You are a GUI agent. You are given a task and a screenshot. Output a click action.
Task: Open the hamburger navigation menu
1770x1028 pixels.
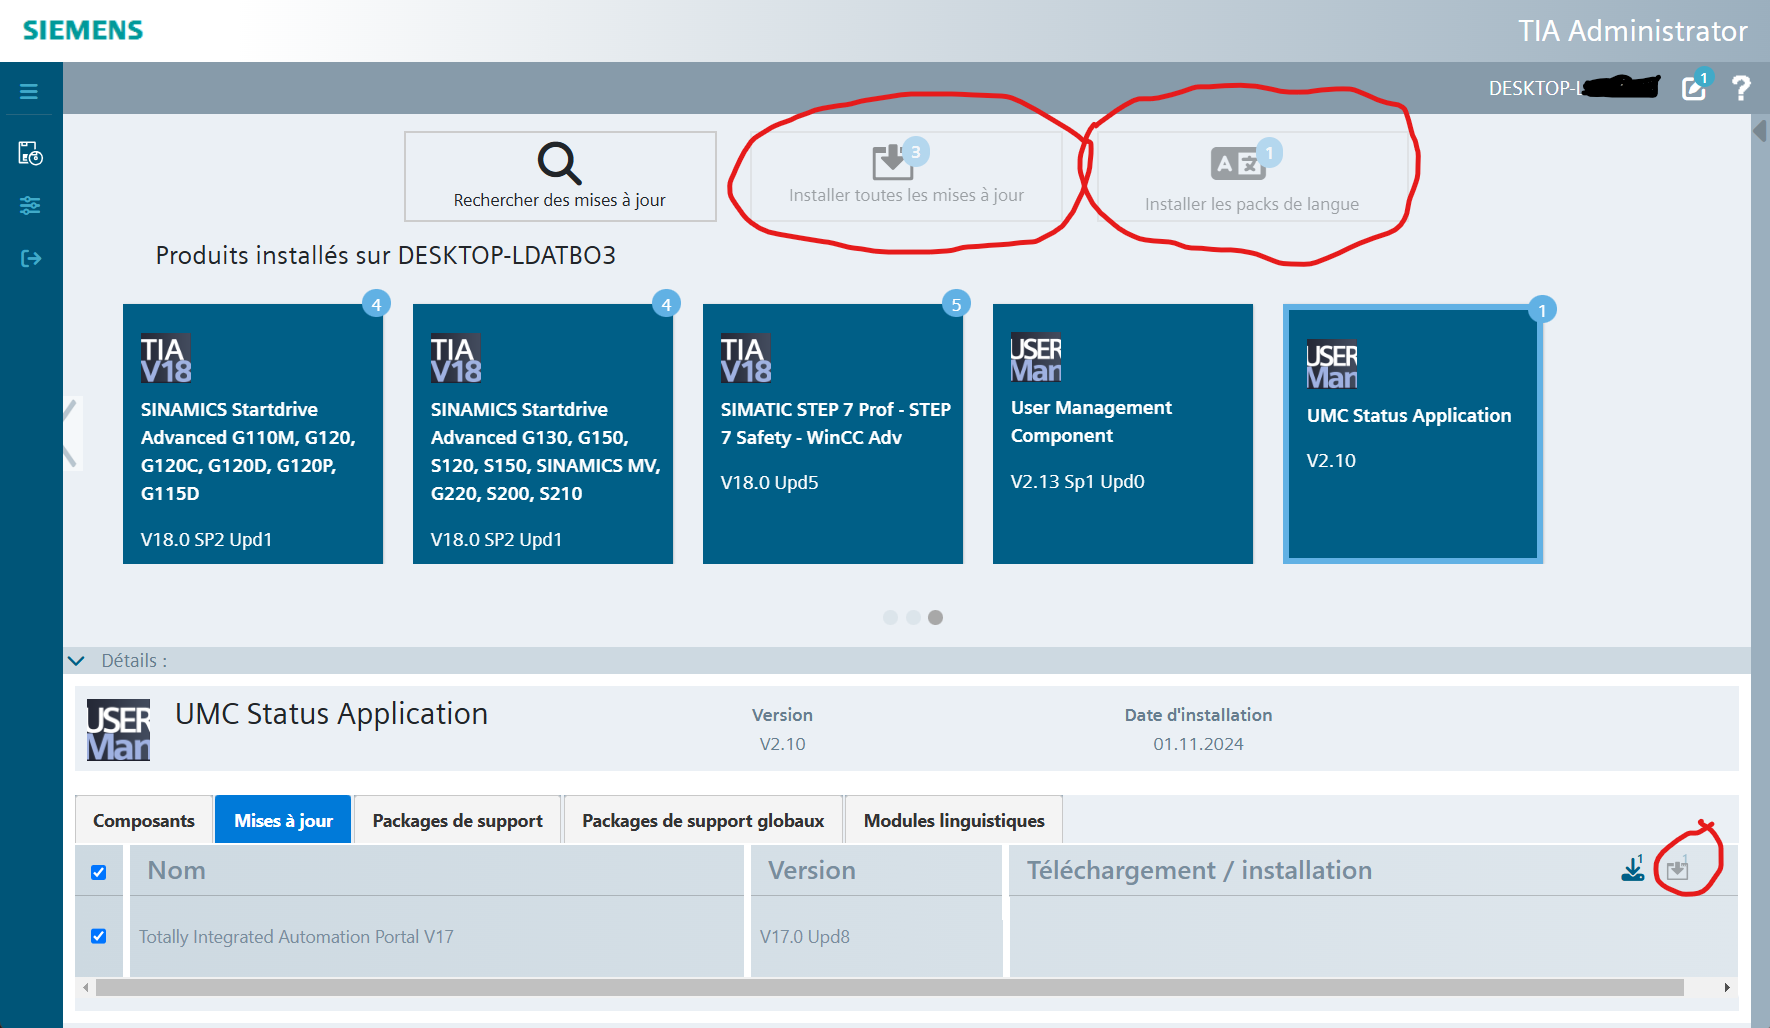point(29,92)
